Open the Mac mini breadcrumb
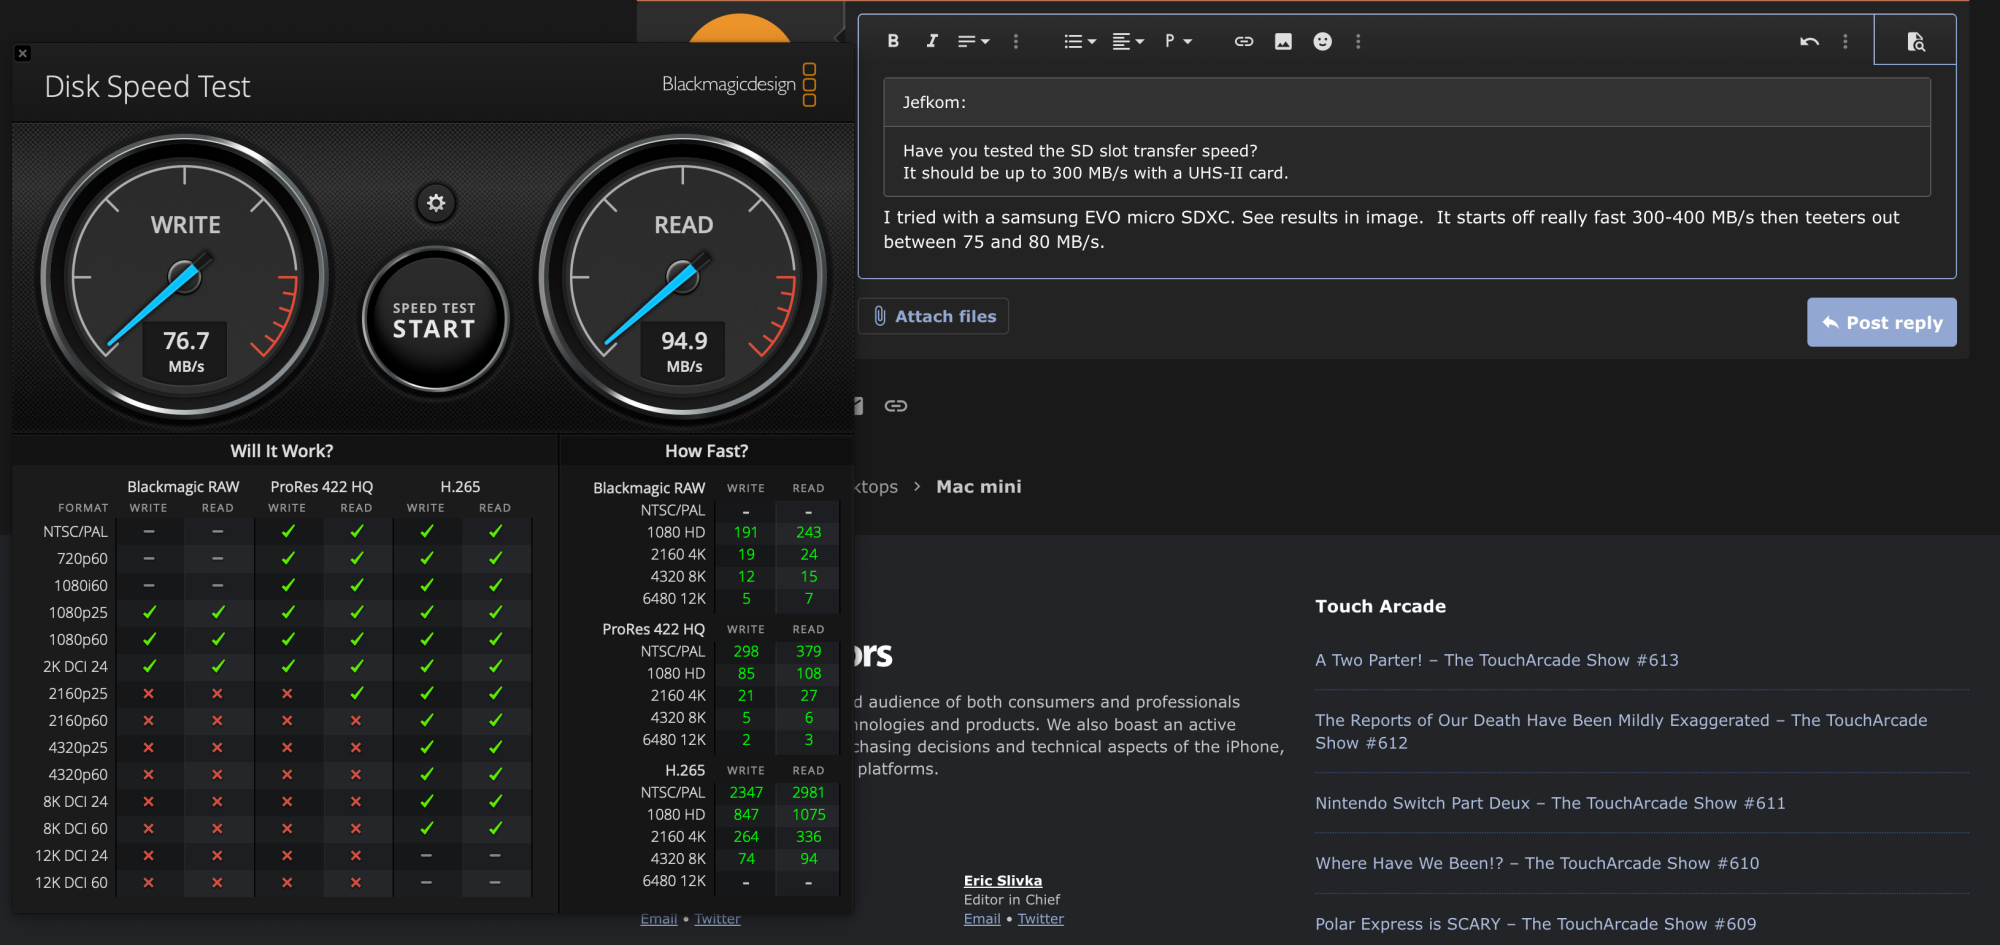Viewport: 2000px width, 945px height. 978,486
